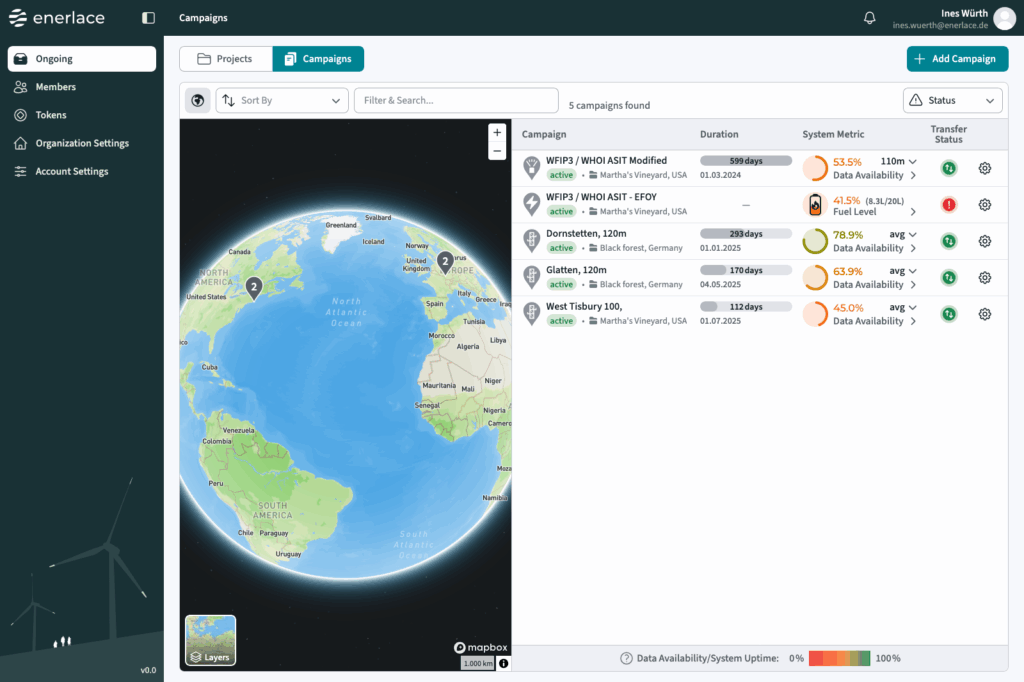Open the West Tisbury 100 campaign
The image size is (1024, 682).
point(584,306)
